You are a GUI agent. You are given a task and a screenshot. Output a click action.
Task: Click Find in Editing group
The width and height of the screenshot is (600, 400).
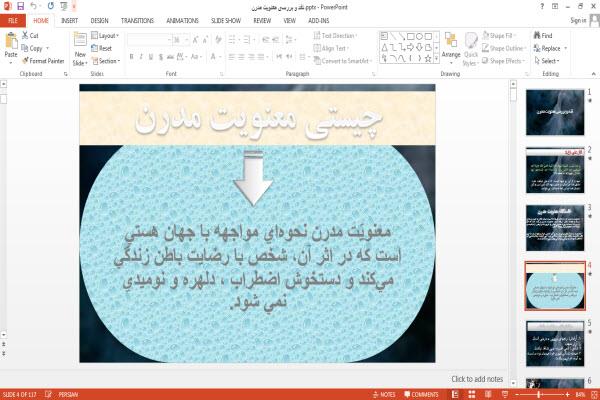coord(543,36)
